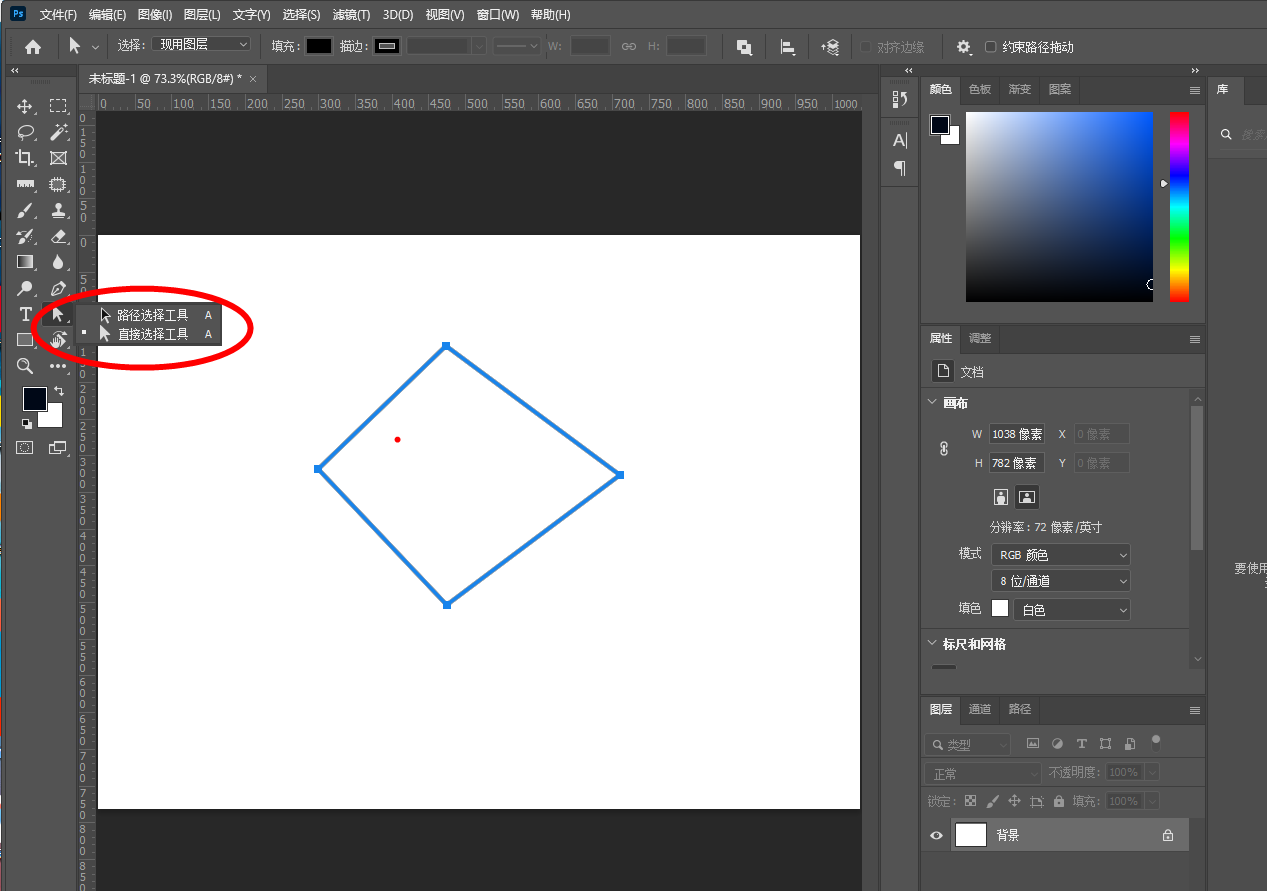Screen dimensions: 1267x891
Task: Select the Horizontal Type tool
Action: pos(25,314)
